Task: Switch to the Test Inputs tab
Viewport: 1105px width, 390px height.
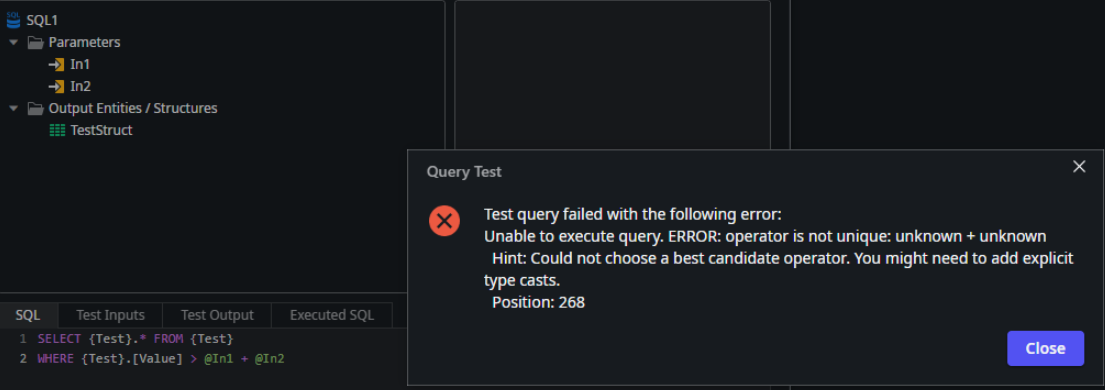Action: pyautogui.click(x=110, y=315)
